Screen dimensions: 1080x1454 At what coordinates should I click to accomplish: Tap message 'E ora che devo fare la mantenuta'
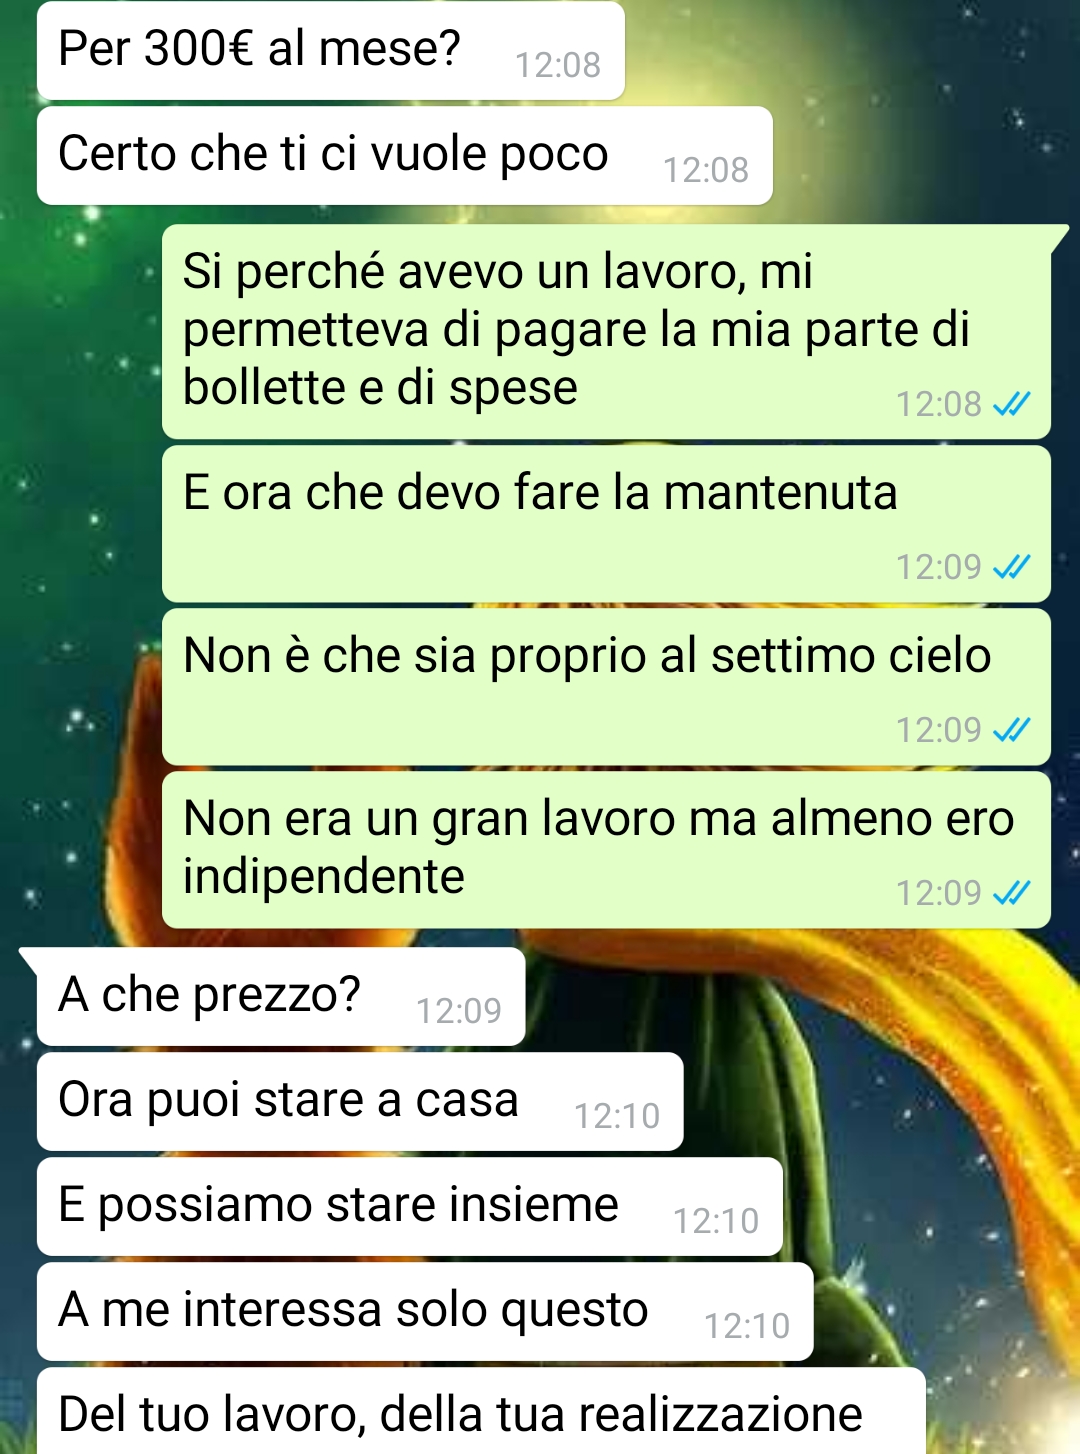(x=606, y=524)
